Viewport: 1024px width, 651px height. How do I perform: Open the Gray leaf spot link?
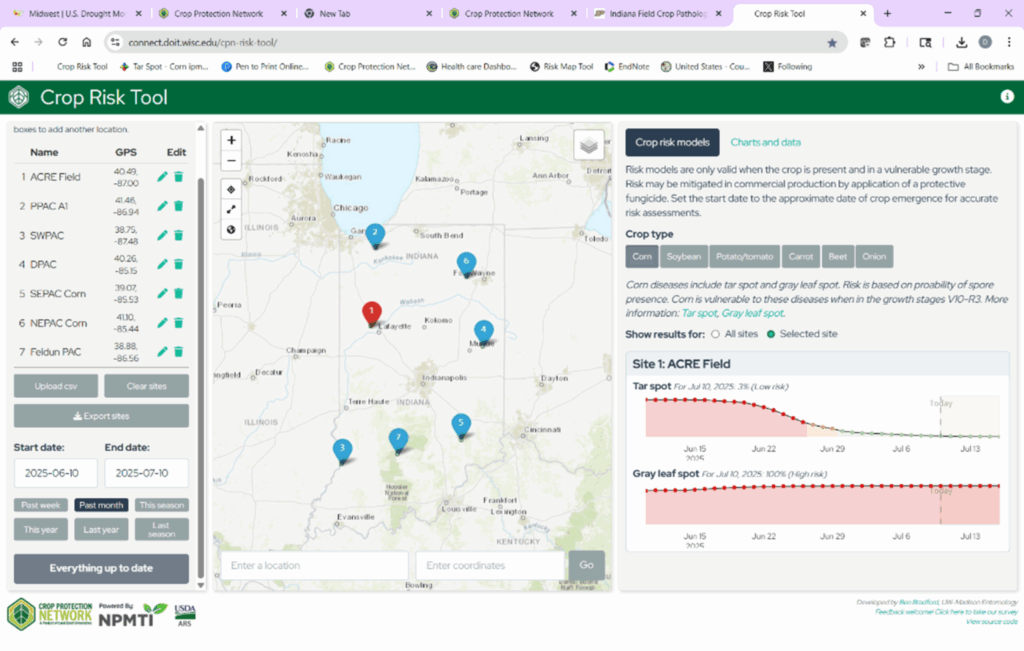point(752,313)
